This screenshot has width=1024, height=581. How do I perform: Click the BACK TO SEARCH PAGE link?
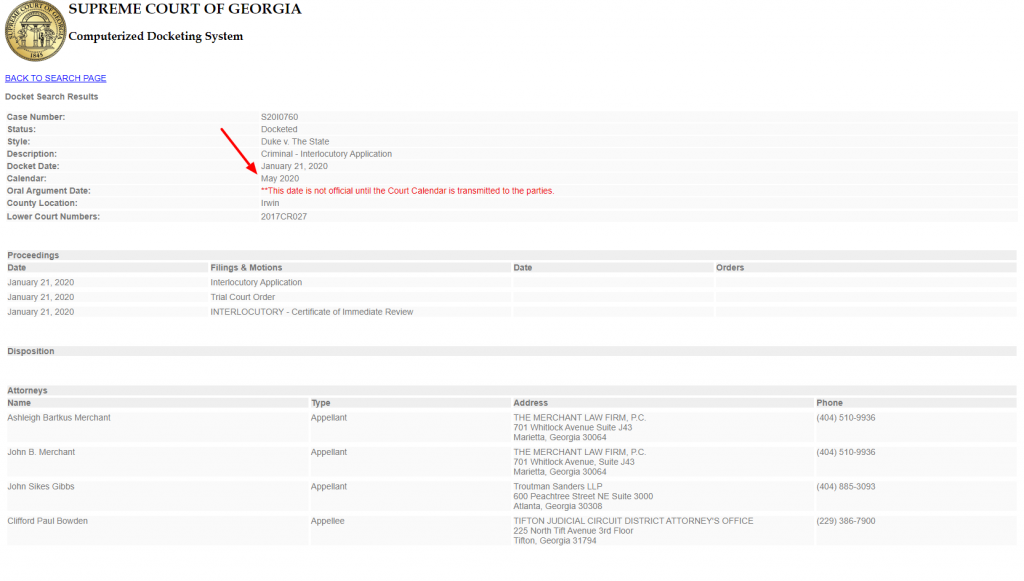(56, 78)
